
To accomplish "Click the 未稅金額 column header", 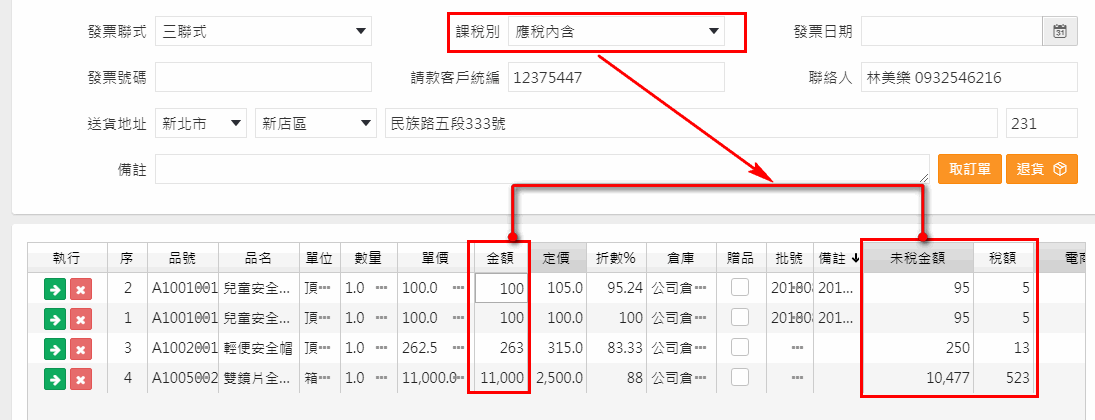I will pos(918,258).
